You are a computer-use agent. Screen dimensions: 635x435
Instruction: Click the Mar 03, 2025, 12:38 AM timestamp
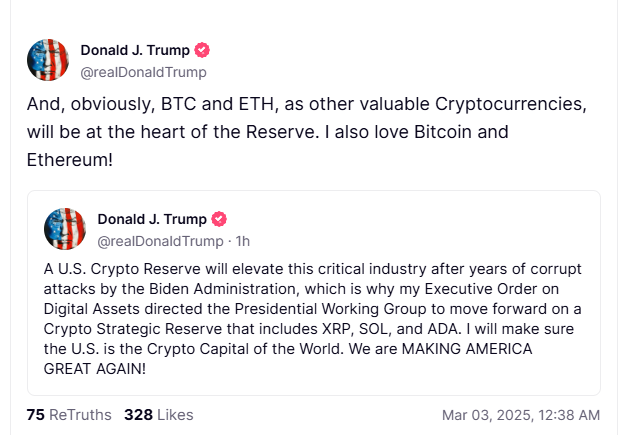pos(520,414)
